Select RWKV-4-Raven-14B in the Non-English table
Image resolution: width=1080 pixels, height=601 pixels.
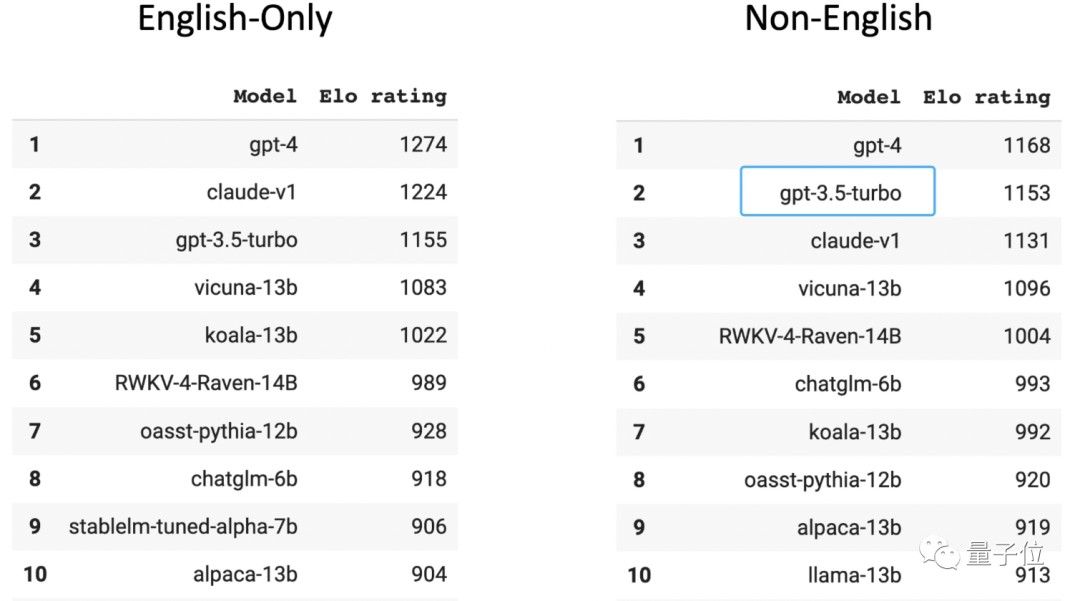810,336
